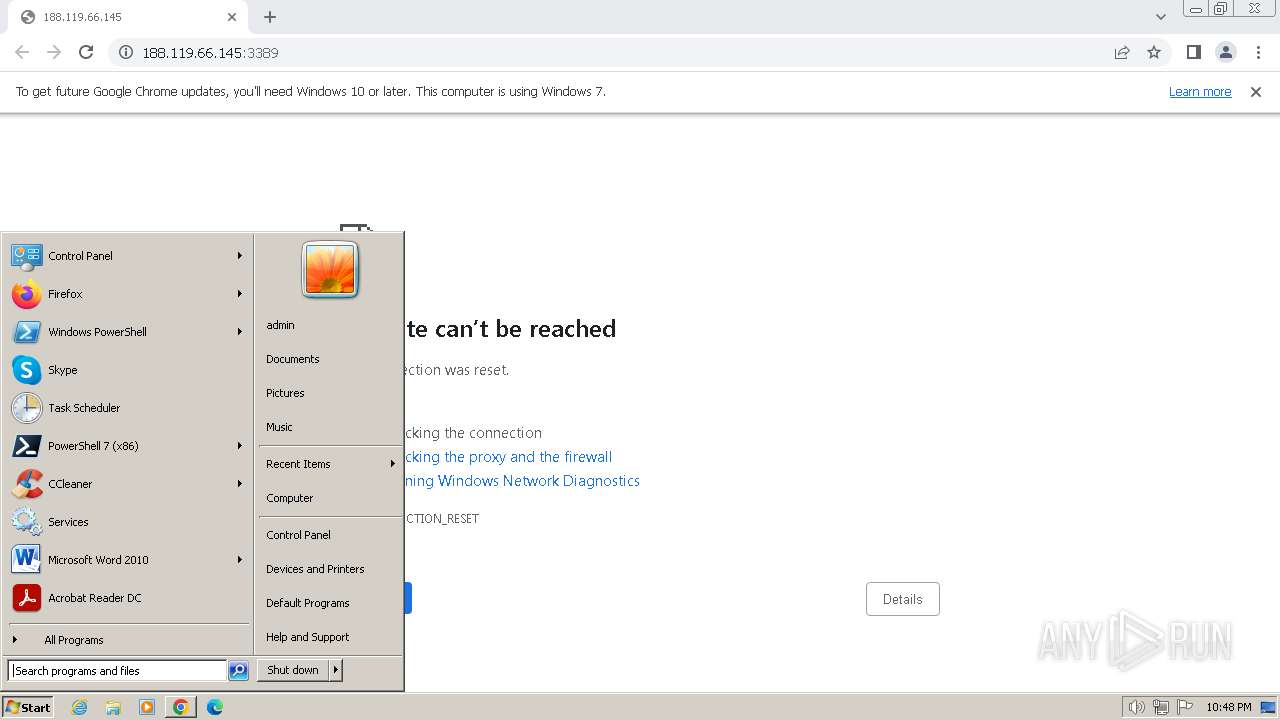Viewport: 1280px width, 720px height.
Task: Open Chrome three-dot menu
Action: (1259, 52)
